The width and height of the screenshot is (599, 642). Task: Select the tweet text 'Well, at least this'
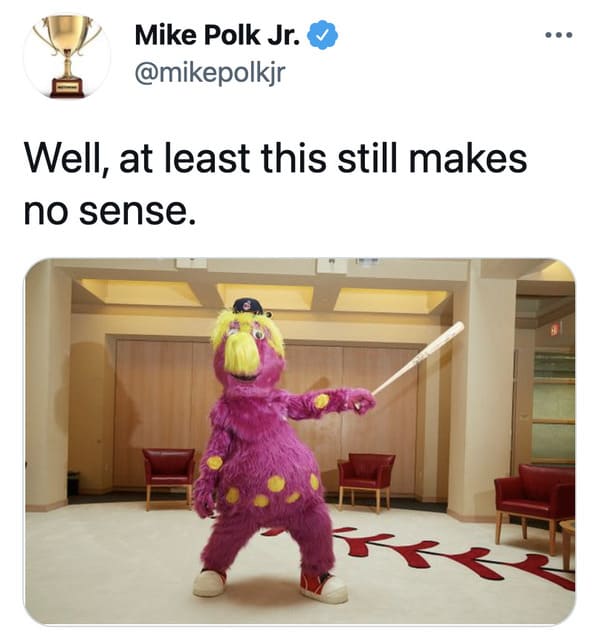pos(175,158)
